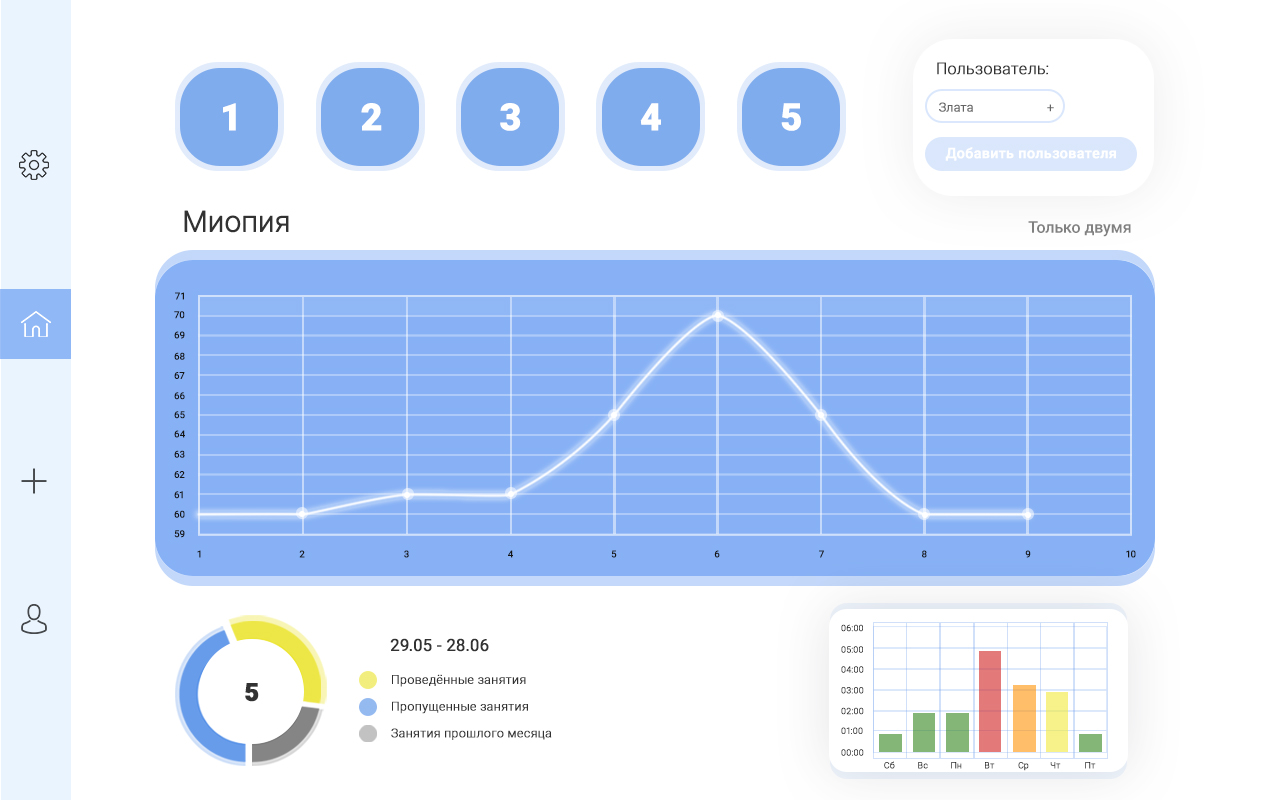Screen dimensions: 1280x800
Task: Click the 06:00 axis label in bar chart
Action: pyautogui.click(x=852, y=629)
